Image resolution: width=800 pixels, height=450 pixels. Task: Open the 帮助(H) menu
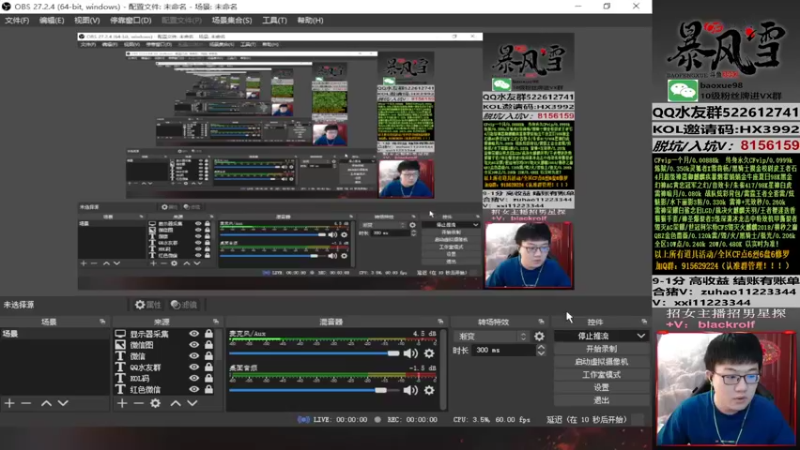[310, 20]
